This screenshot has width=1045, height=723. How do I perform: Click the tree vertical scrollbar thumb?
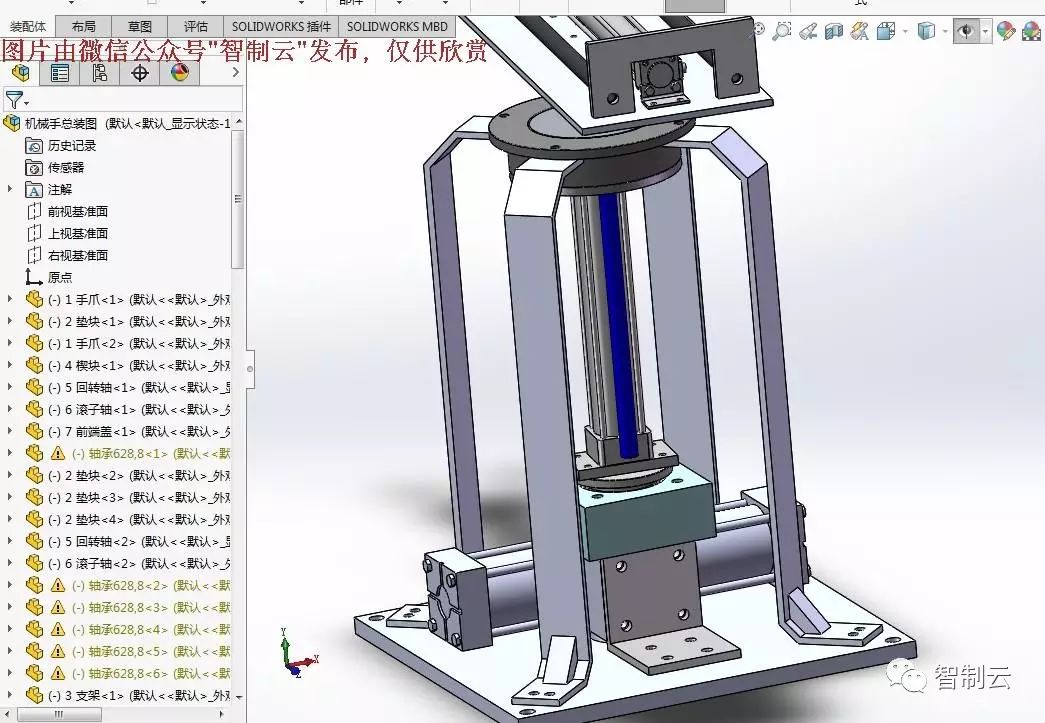click(238, 199)
